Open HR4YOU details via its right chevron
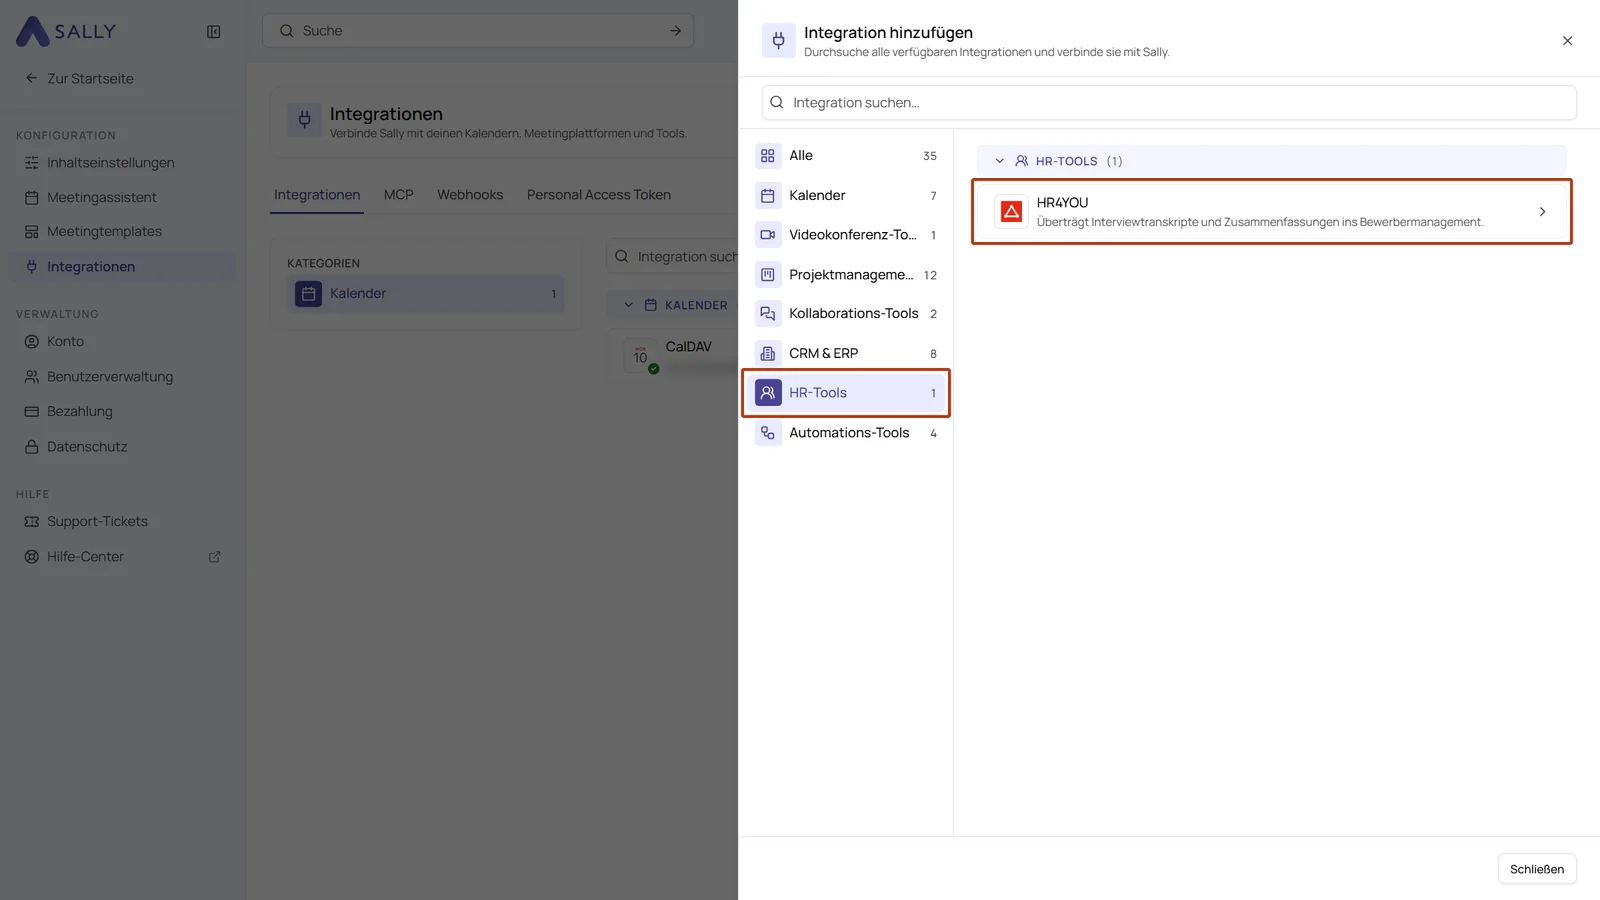The image size is (1600, 900). pos(1542,212)
